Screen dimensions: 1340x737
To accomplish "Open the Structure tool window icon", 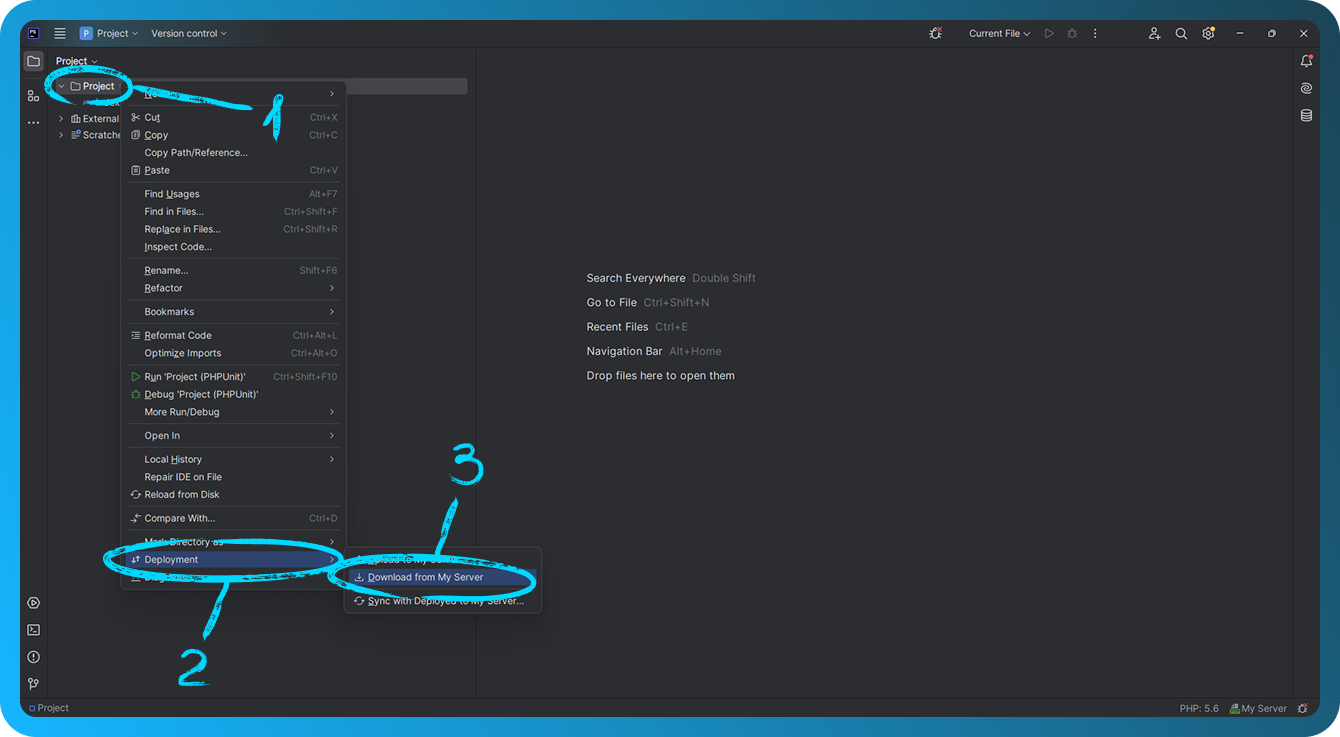I will [33, 95].
